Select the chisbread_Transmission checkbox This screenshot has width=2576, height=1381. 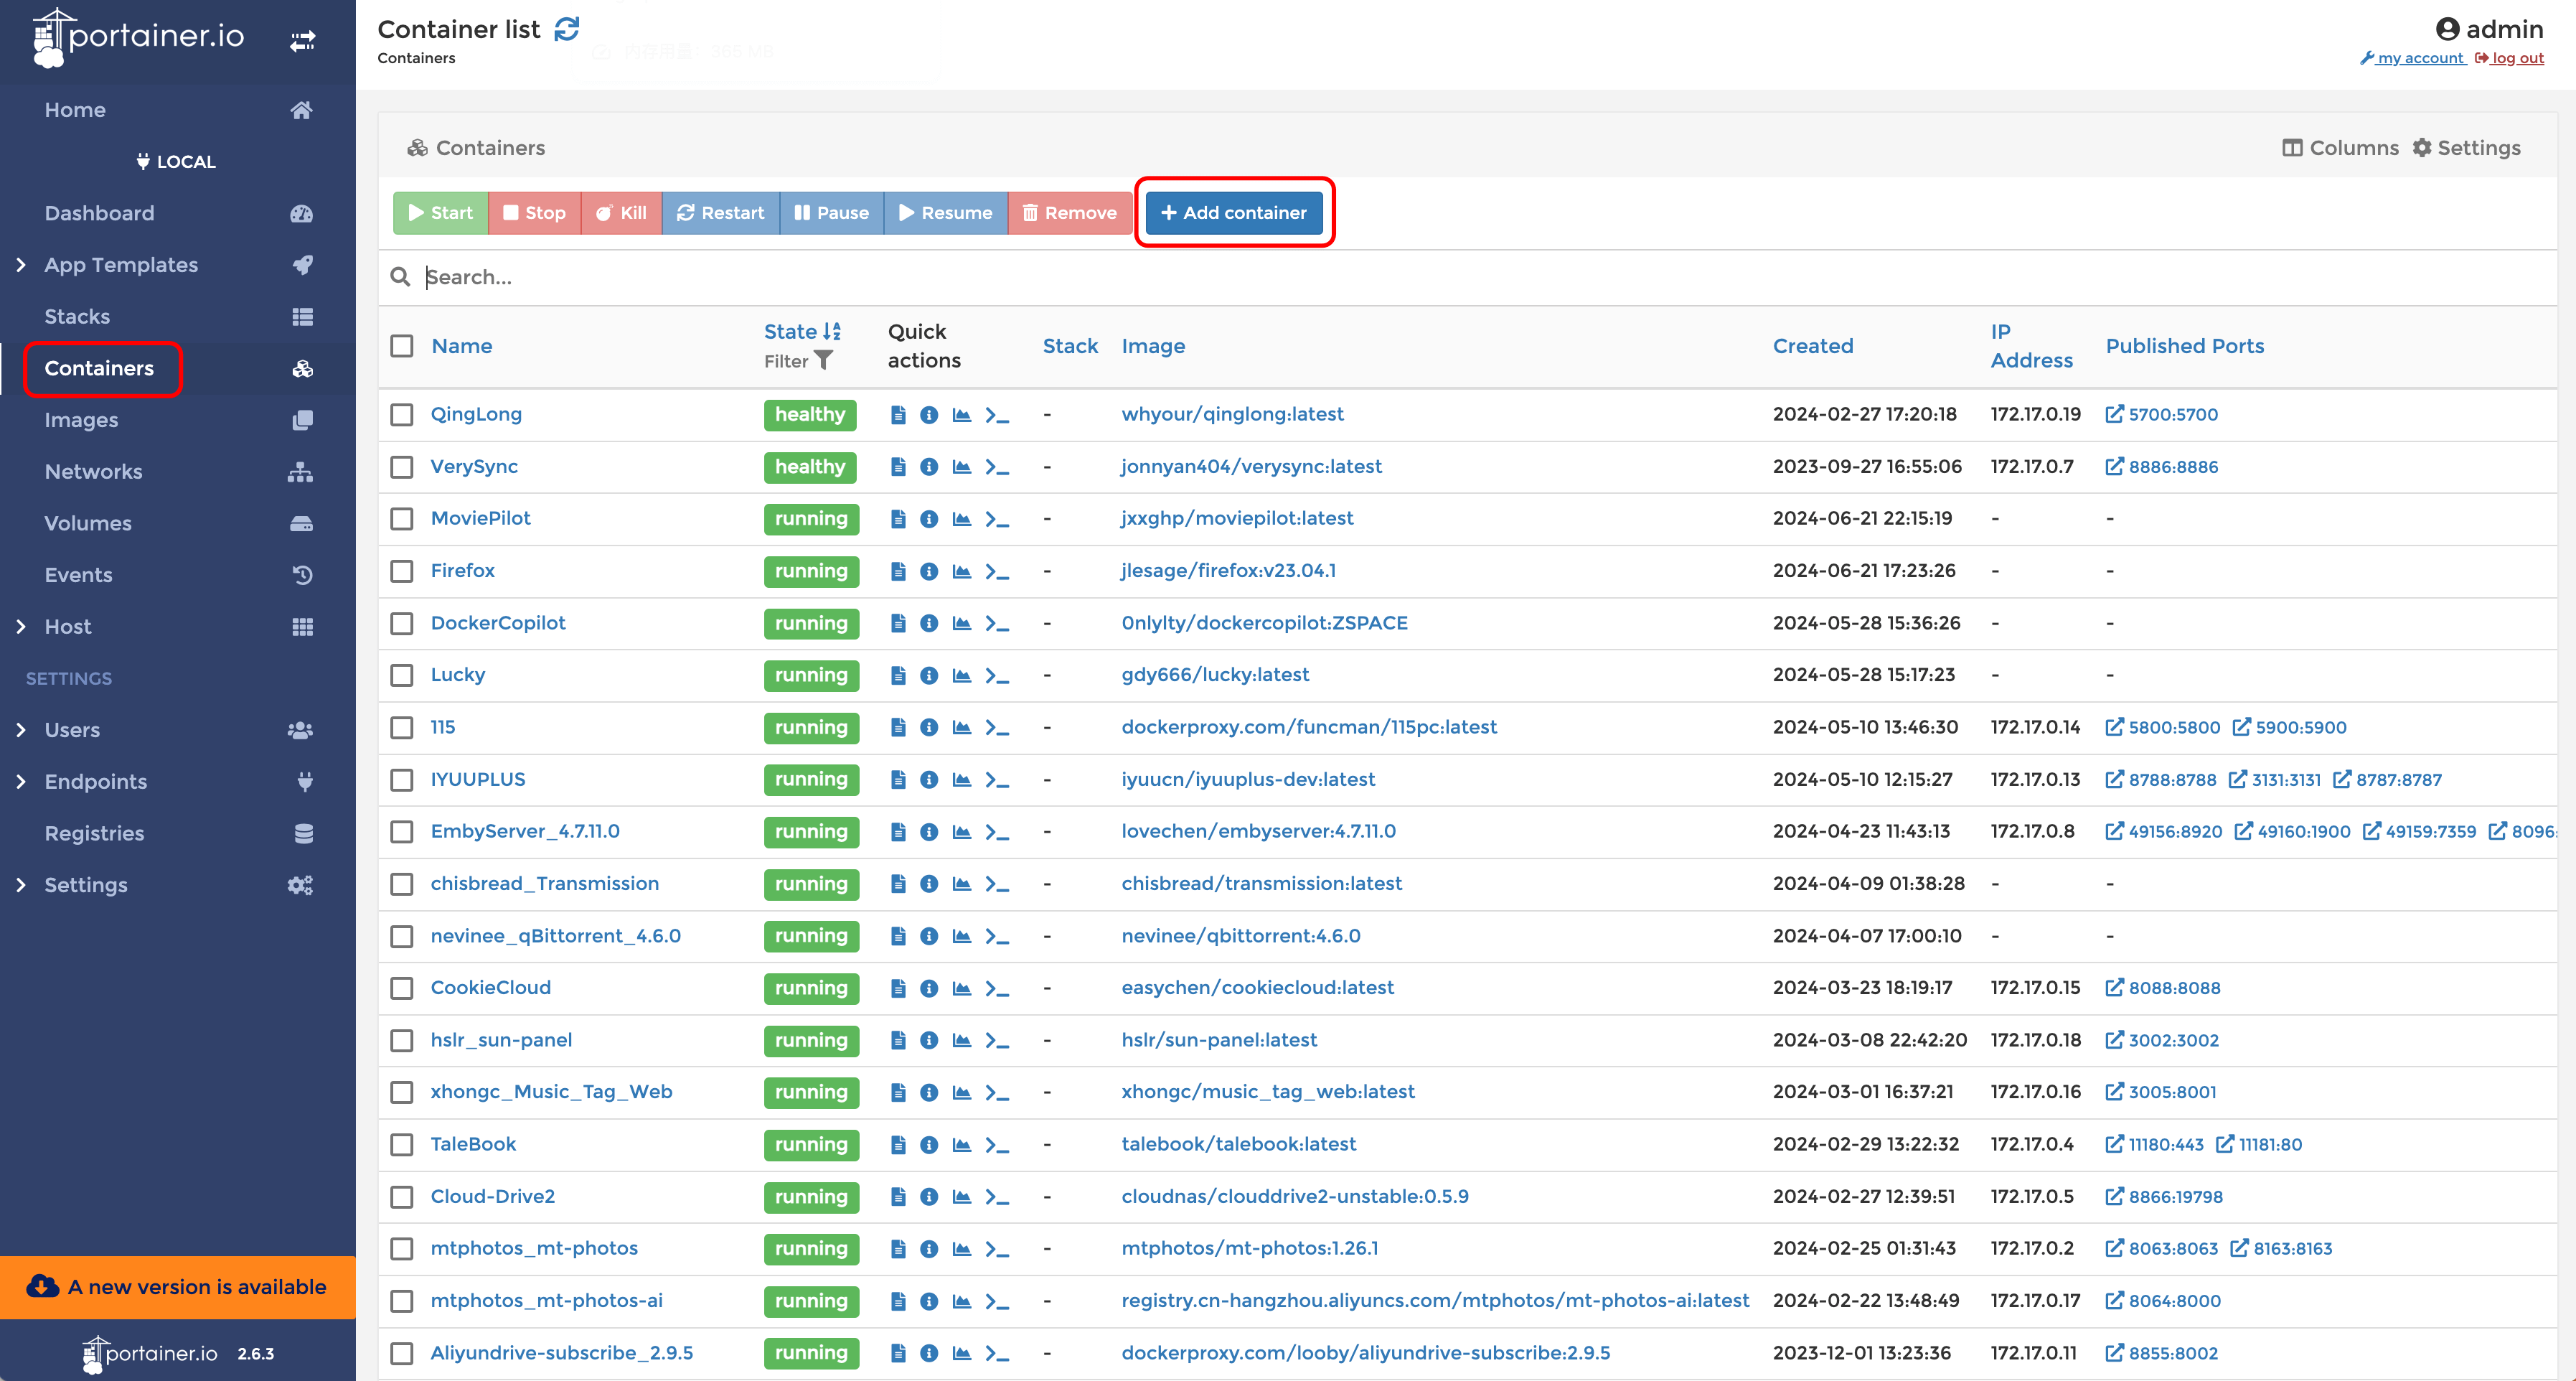[402, 884]
